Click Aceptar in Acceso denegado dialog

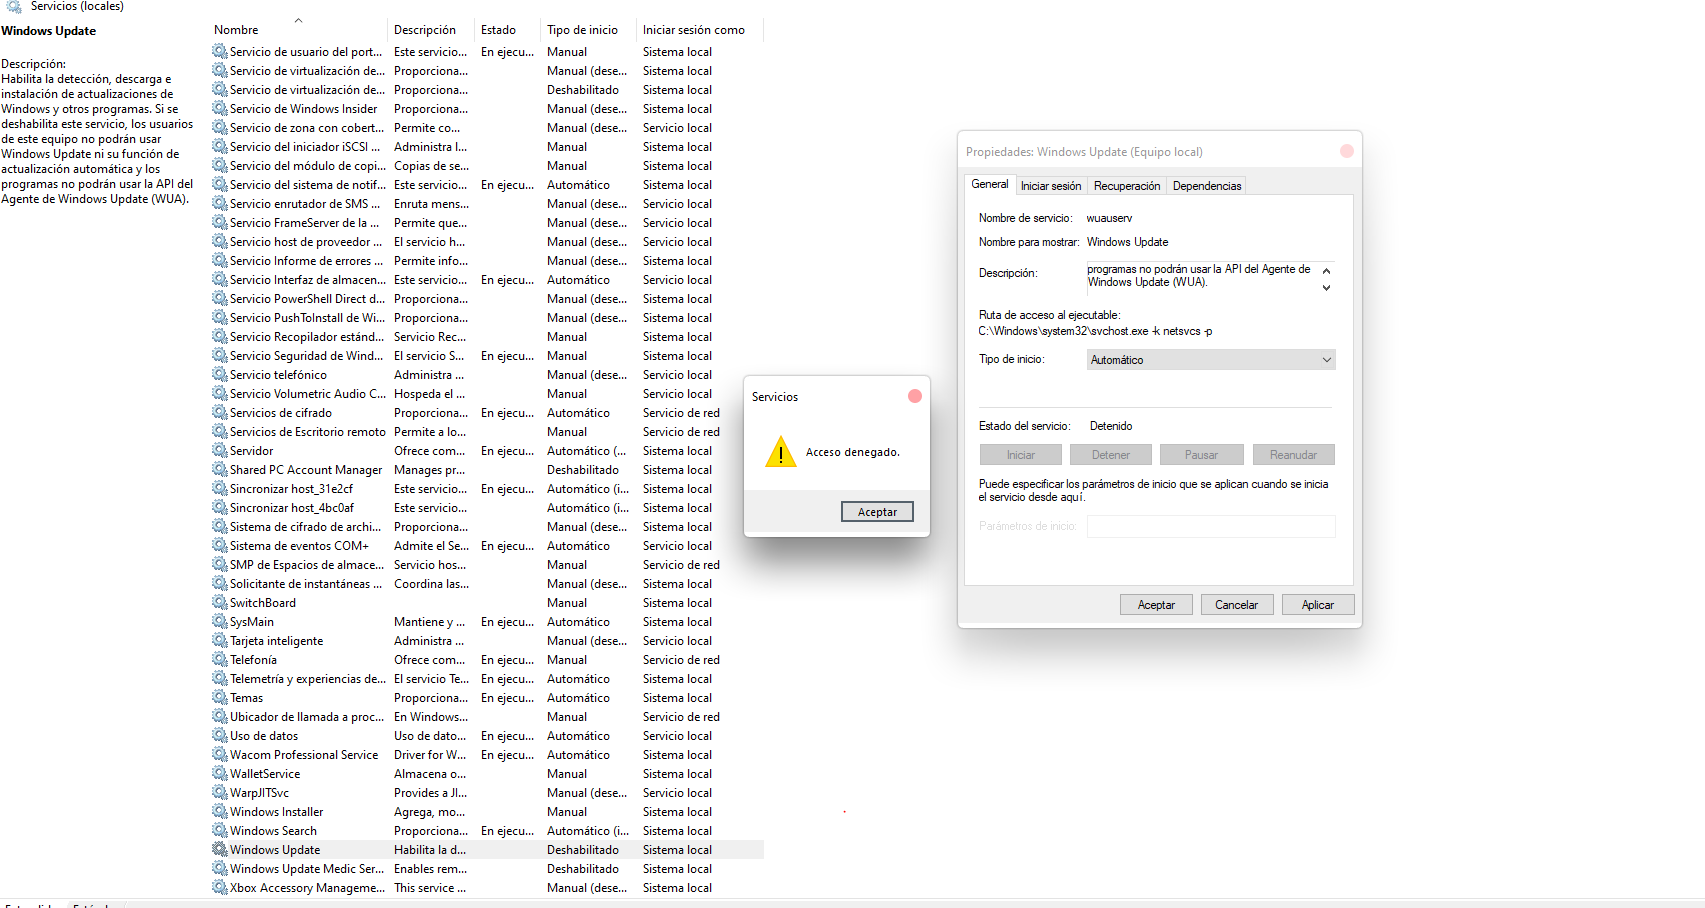[x=877, y=512]
